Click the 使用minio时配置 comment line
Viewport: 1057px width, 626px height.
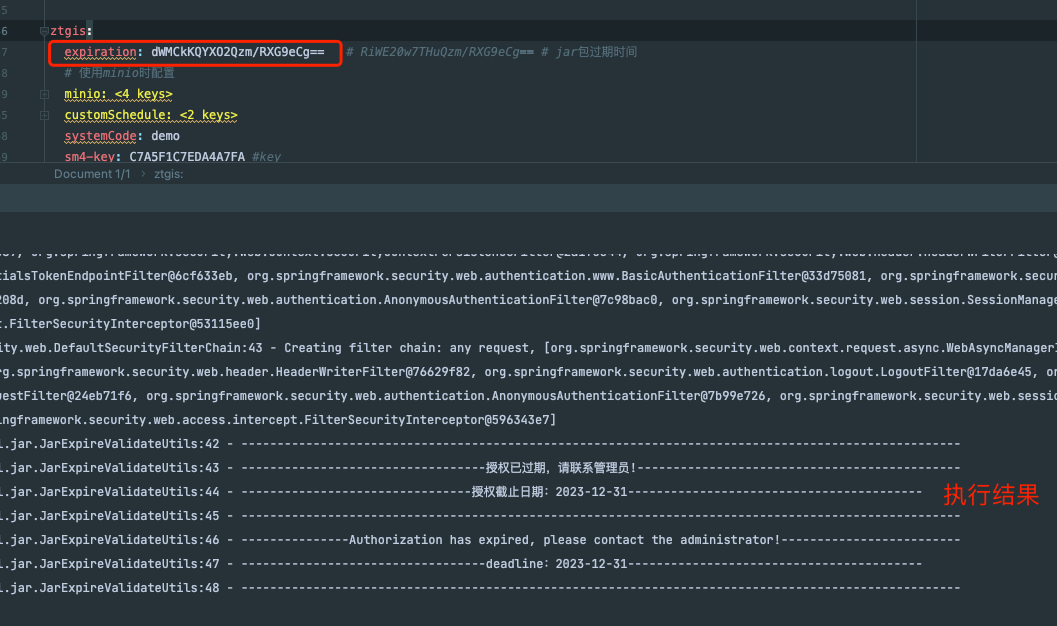click(x=119, y=73)
